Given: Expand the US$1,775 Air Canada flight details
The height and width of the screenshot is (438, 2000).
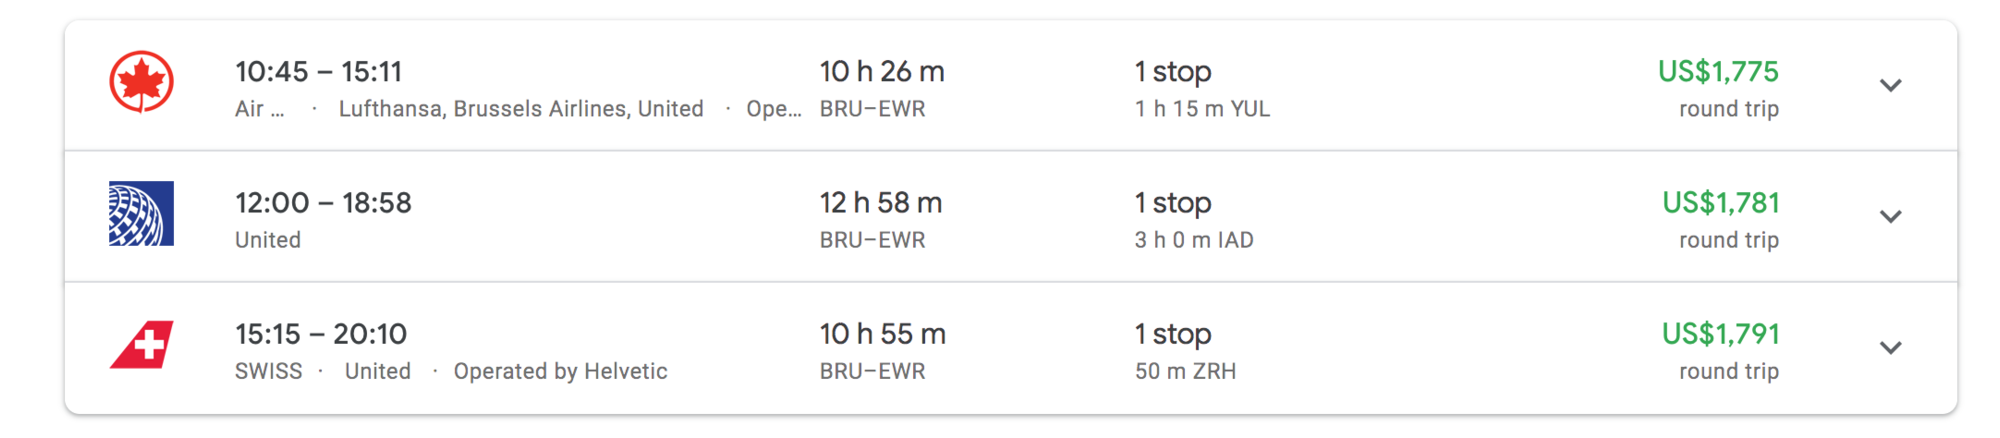Looking at the screenshot, I should [x=1889, y=85].
